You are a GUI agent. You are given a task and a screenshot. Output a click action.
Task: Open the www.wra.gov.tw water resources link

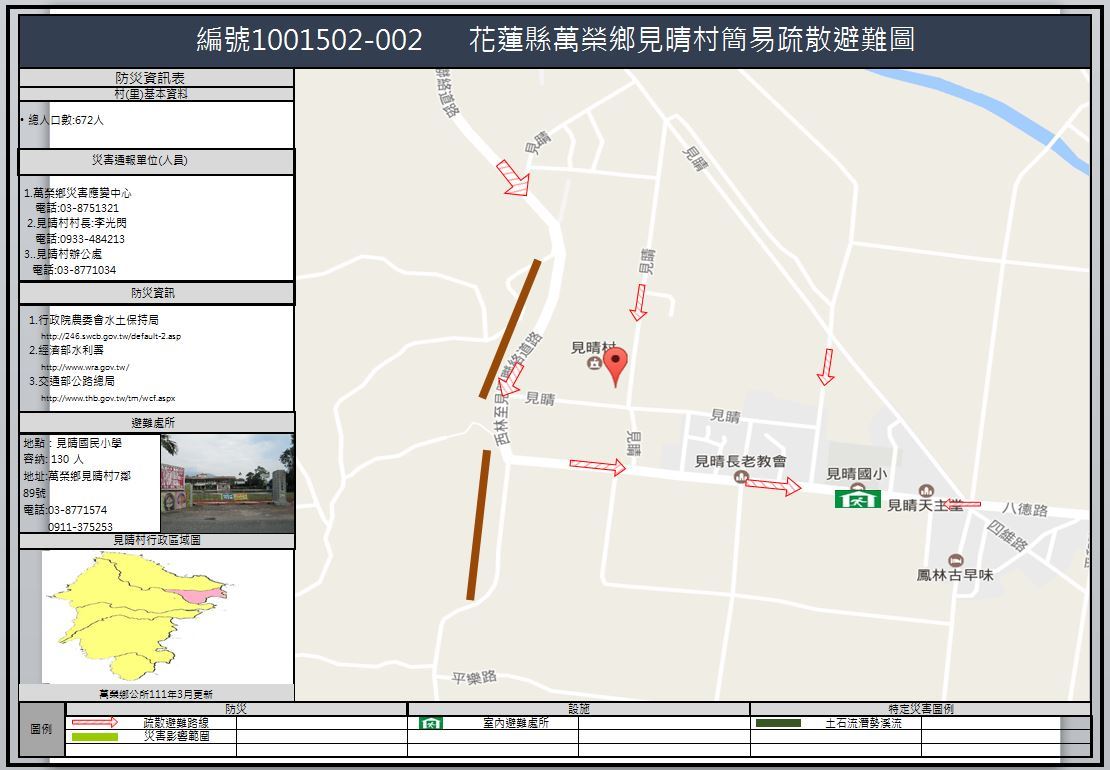[x=85, y=367]
